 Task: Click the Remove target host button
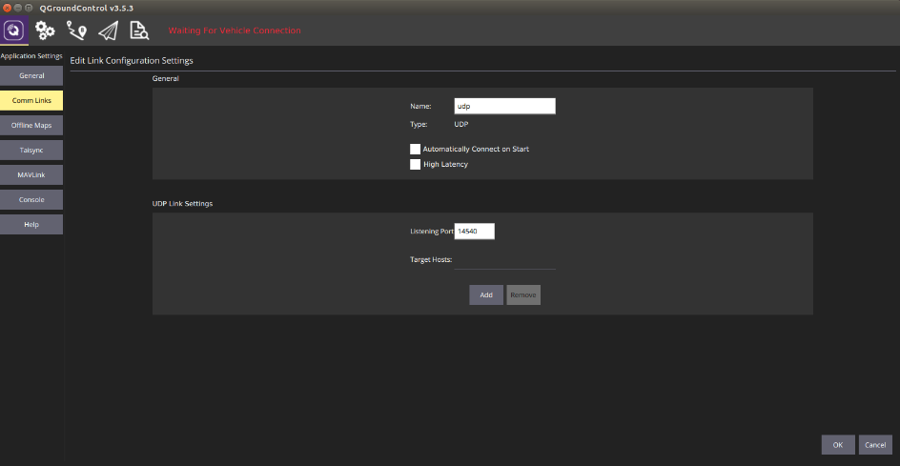pyautogui.click(x=523, y=295)
